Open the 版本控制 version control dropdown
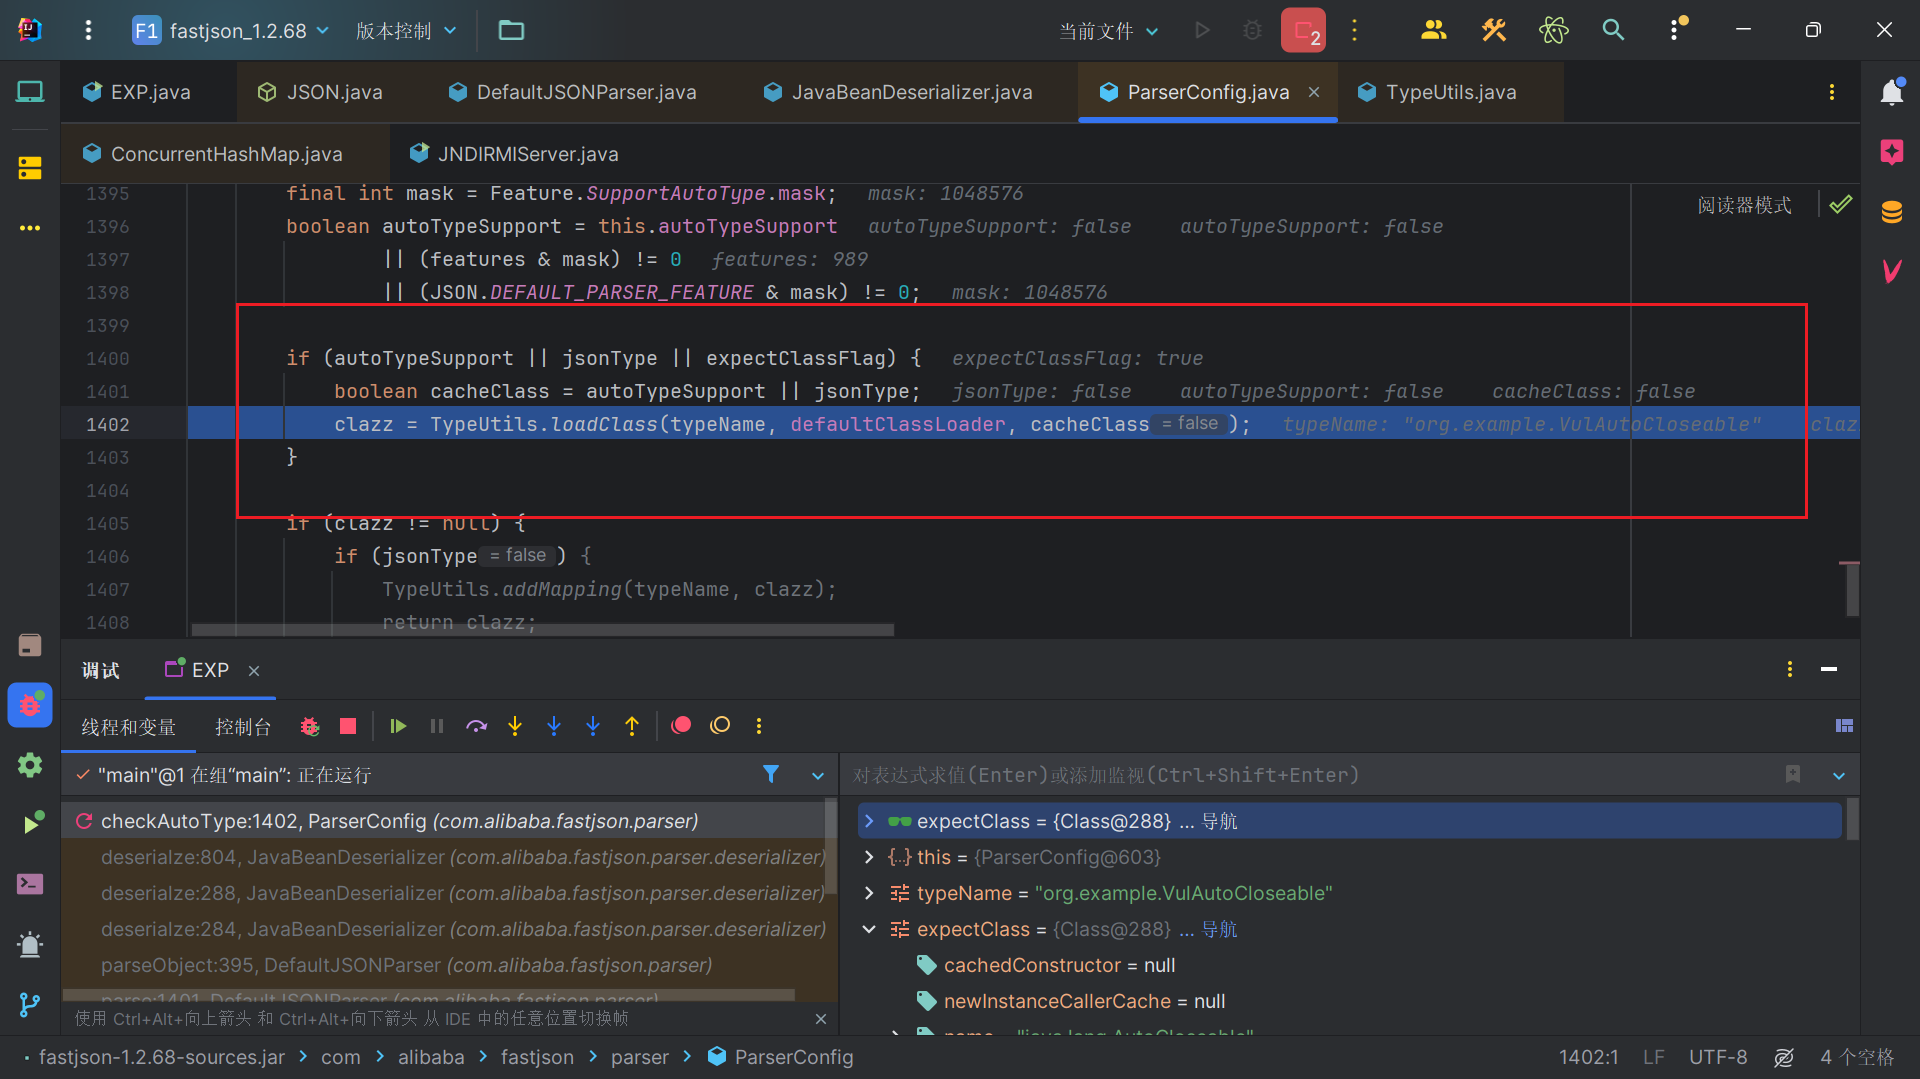 (x=406, y=31)
